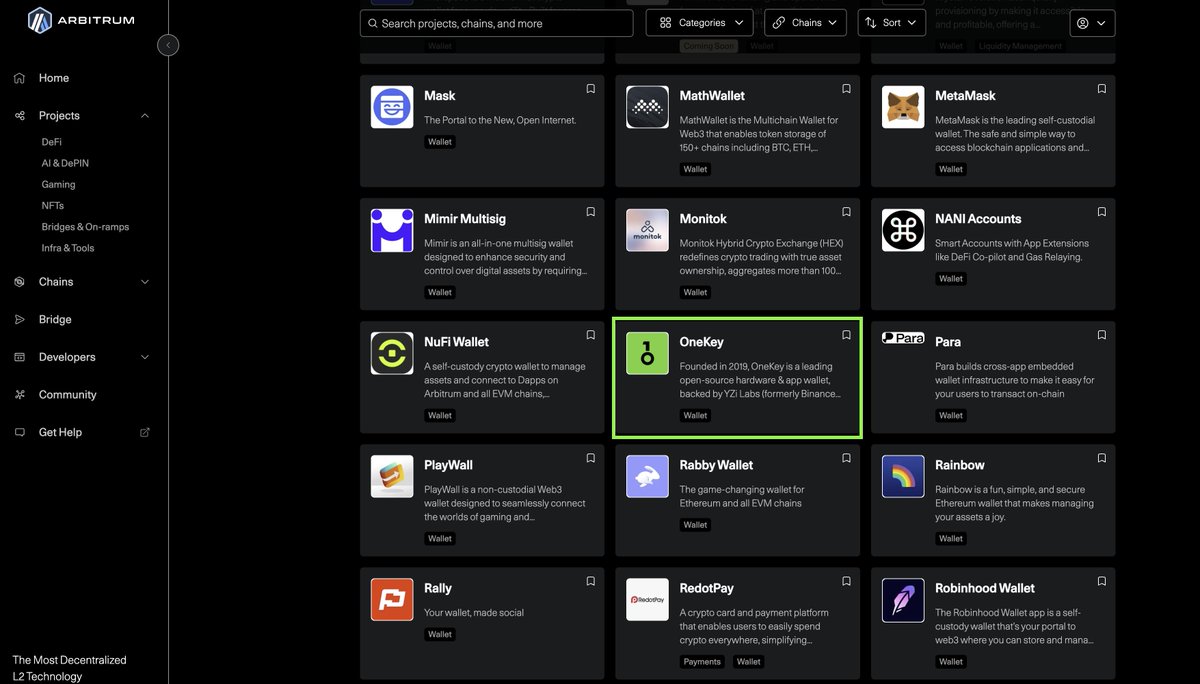Click the Wallet tag on PlayWall
1200x684 pixels.
440,538
